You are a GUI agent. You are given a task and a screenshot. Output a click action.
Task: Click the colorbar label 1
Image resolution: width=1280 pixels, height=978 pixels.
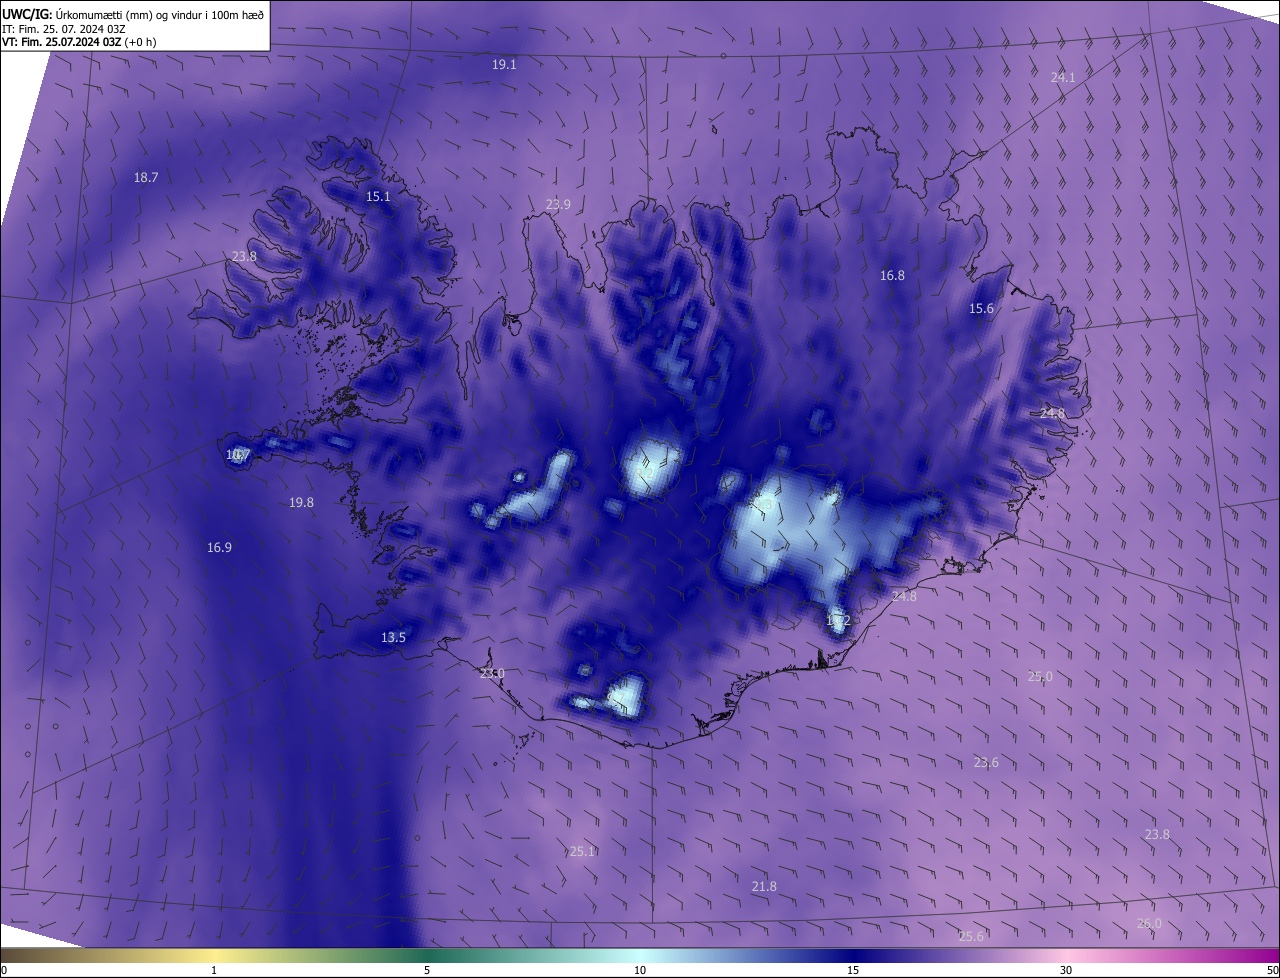[x=215, y=971]
